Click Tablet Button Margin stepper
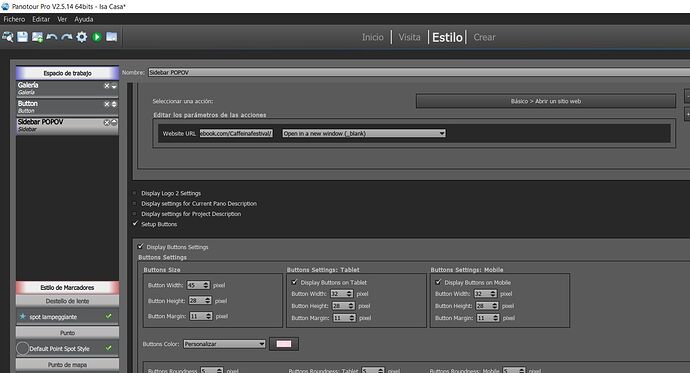Screen dimensions: 690x373 point(352,318)
